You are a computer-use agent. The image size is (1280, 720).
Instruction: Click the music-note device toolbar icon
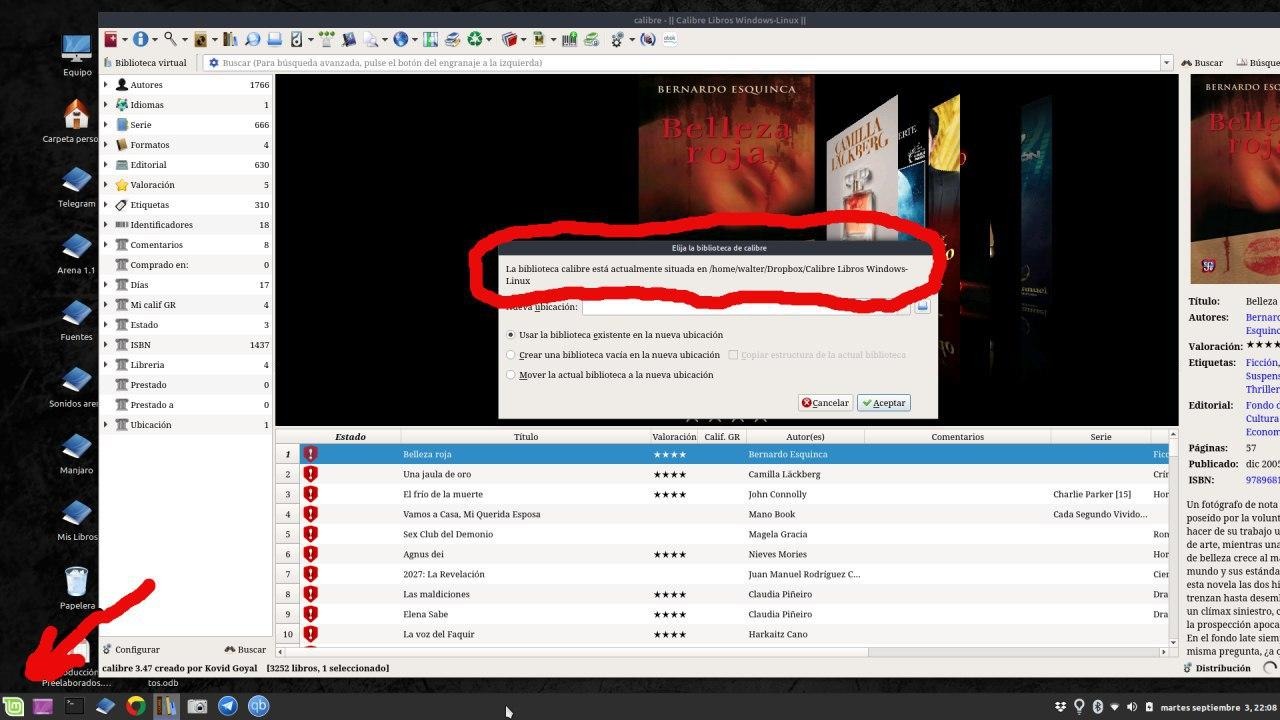[x=297, y=39]
